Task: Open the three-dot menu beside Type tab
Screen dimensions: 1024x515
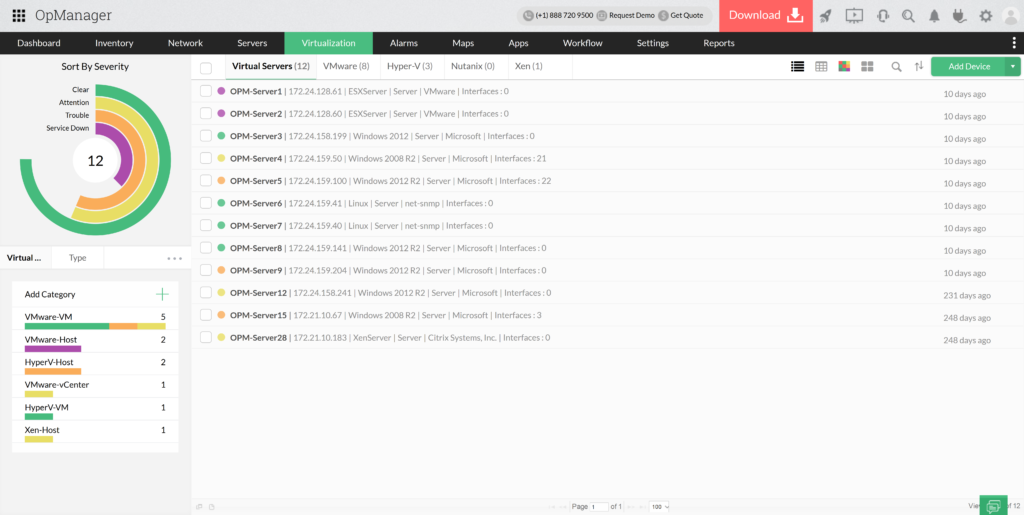Action: pyautogui.click(x=175, y=258)
